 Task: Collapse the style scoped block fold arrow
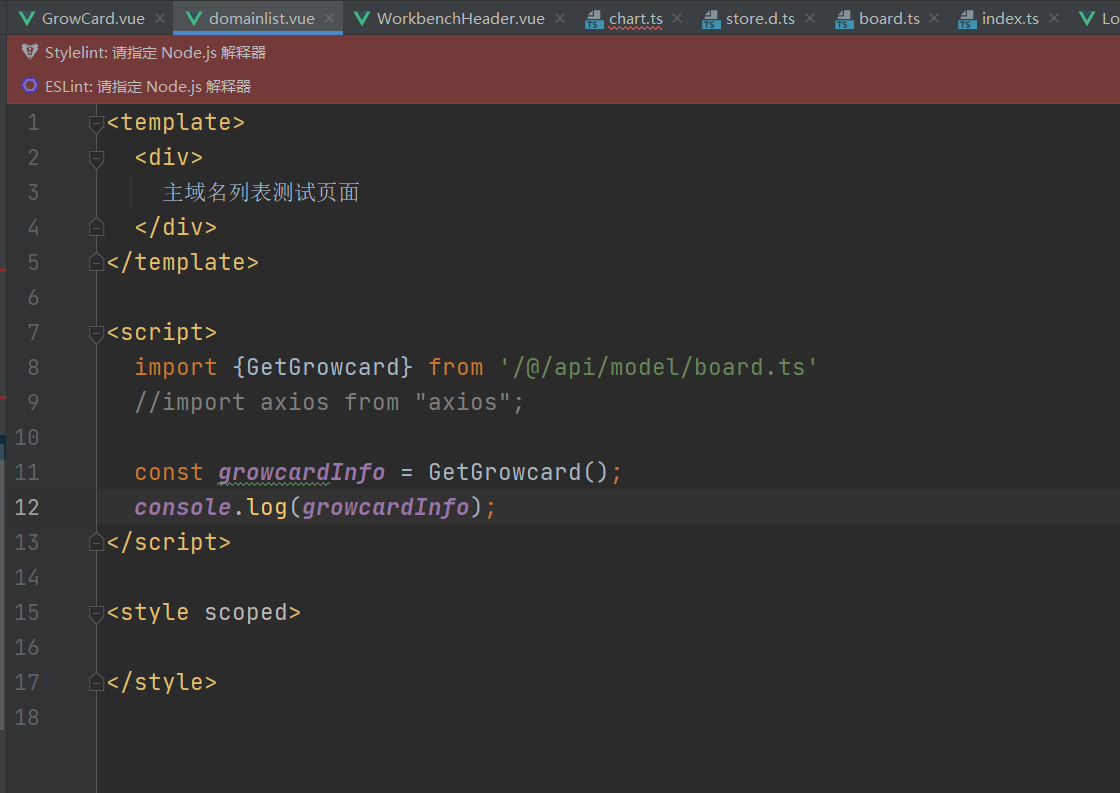tap(96, 612)
